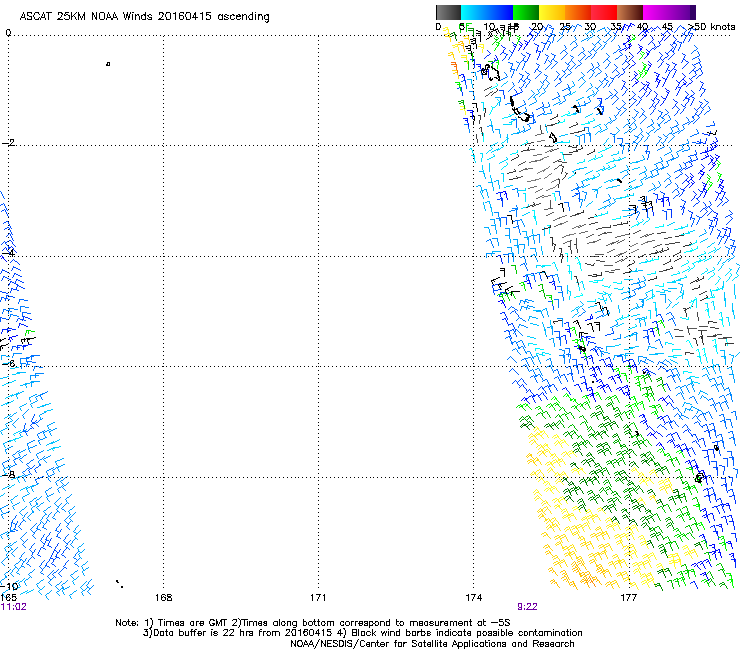Click the black island outline just east of 174E near 1S
The width and height of the screenshot is (740, 650).
point(490,72)
